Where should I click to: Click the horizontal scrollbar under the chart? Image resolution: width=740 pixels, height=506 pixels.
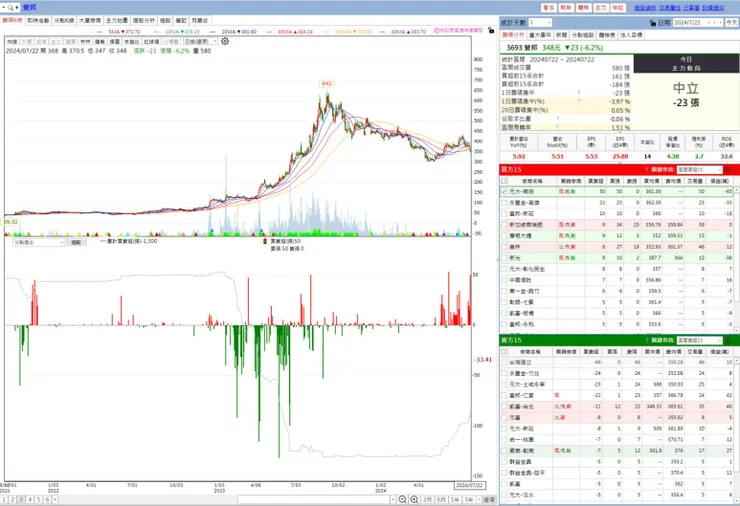(313, 499)
